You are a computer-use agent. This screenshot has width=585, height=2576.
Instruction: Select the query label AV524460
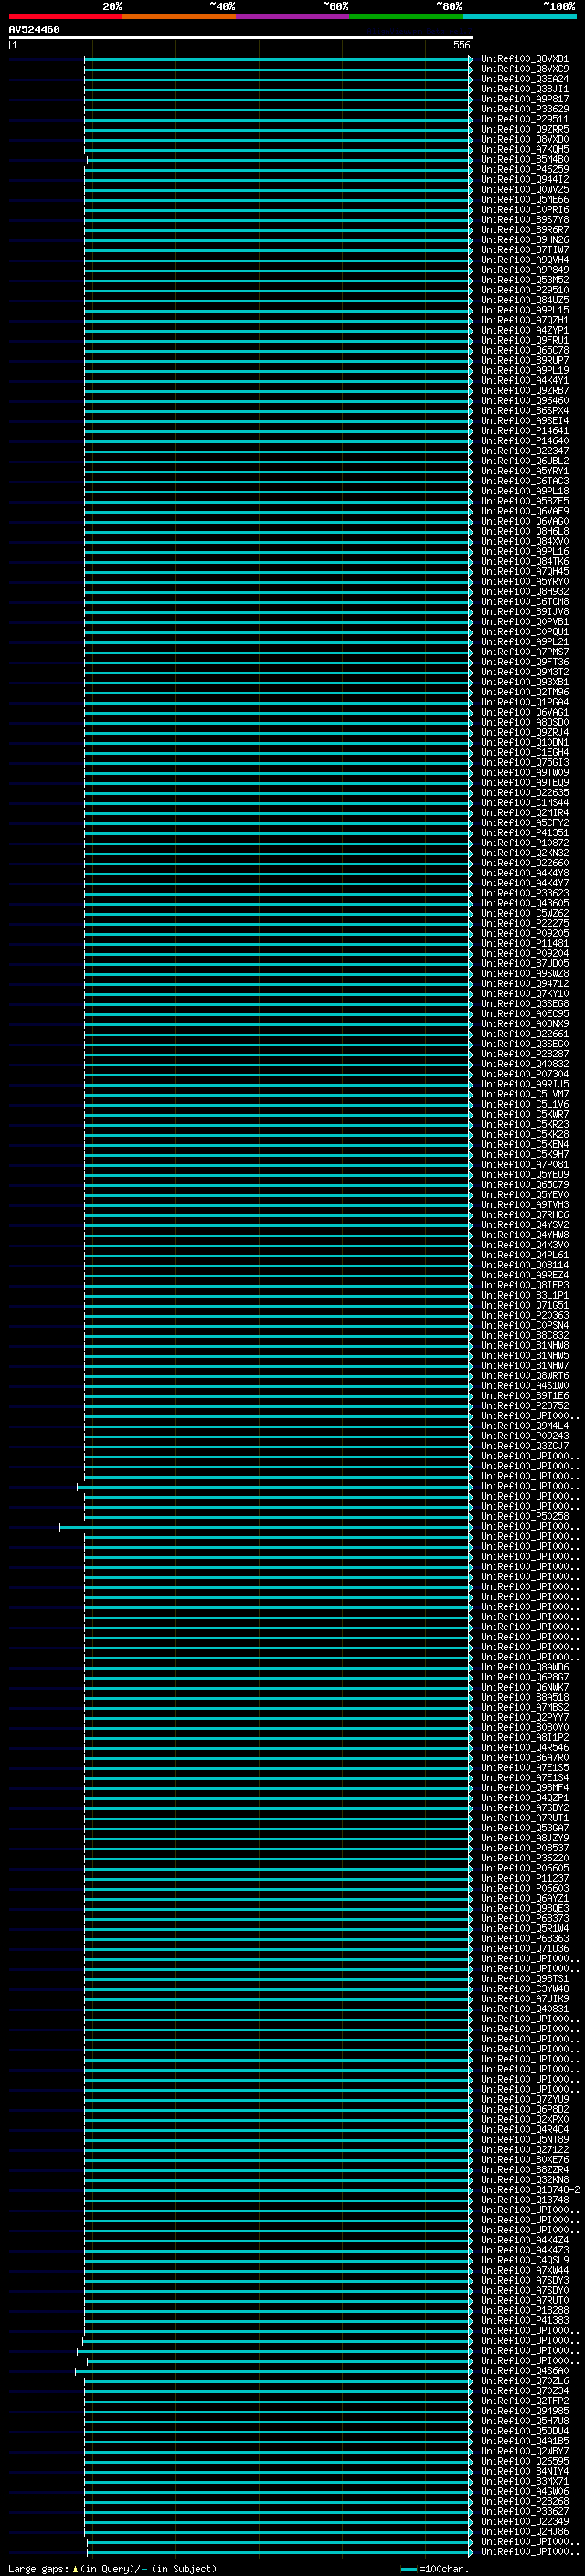point(34,30)
